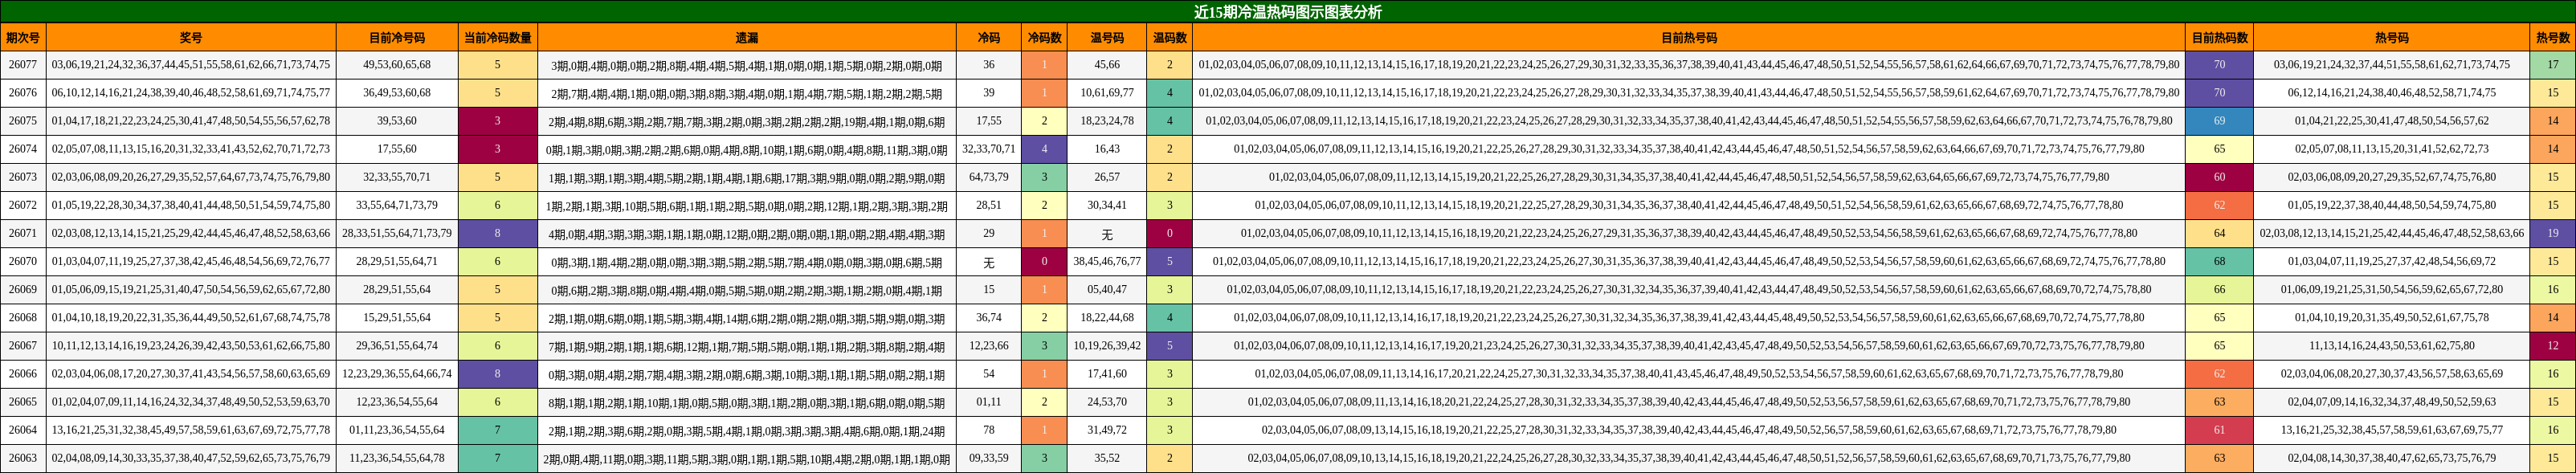Select period number 26071

(23, 233)
